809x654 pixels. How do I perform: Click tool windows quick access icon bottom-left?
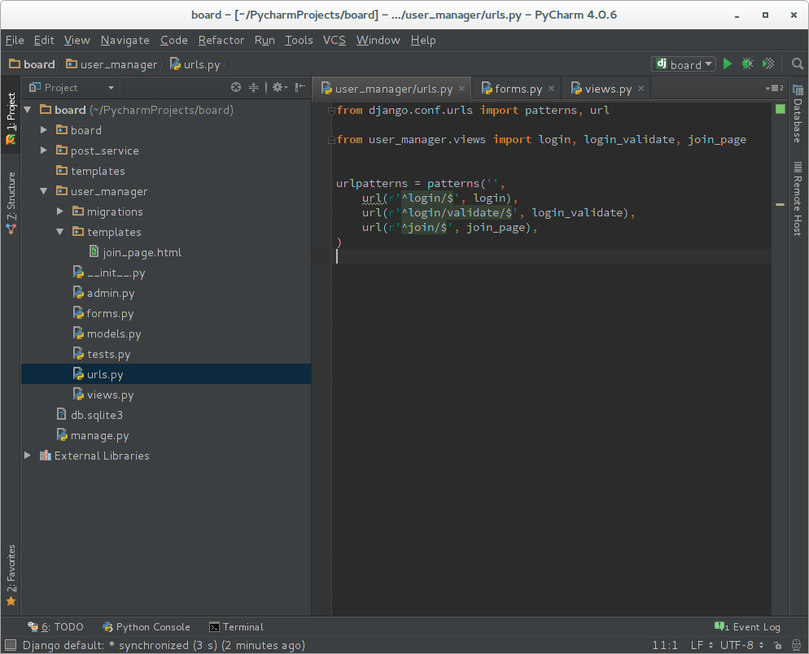pos(10,645)
